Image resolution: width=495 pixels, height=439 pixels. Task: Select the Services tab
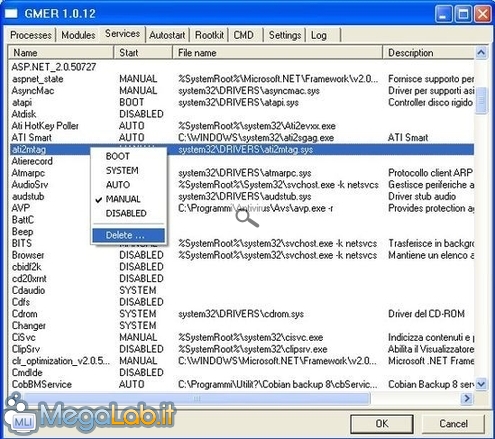click(x=122, y=33)
